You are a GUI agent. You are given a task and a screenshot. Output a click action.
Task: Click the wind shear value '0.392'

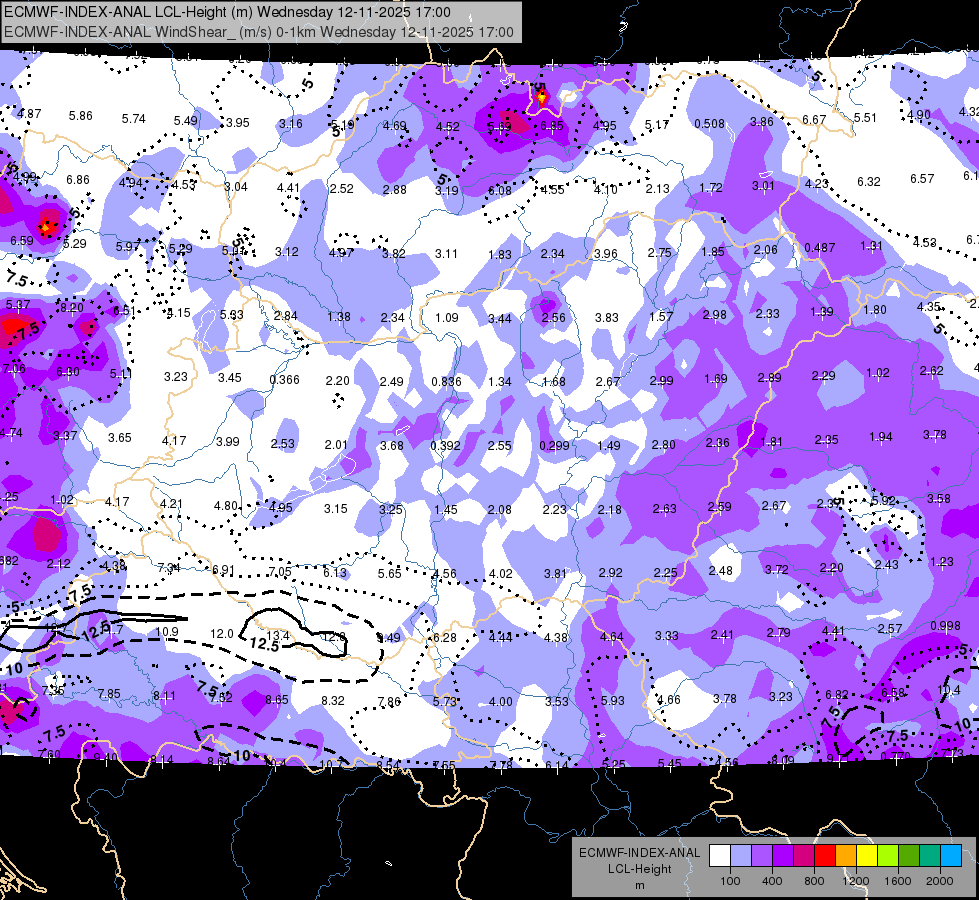(x=446, y=446)
